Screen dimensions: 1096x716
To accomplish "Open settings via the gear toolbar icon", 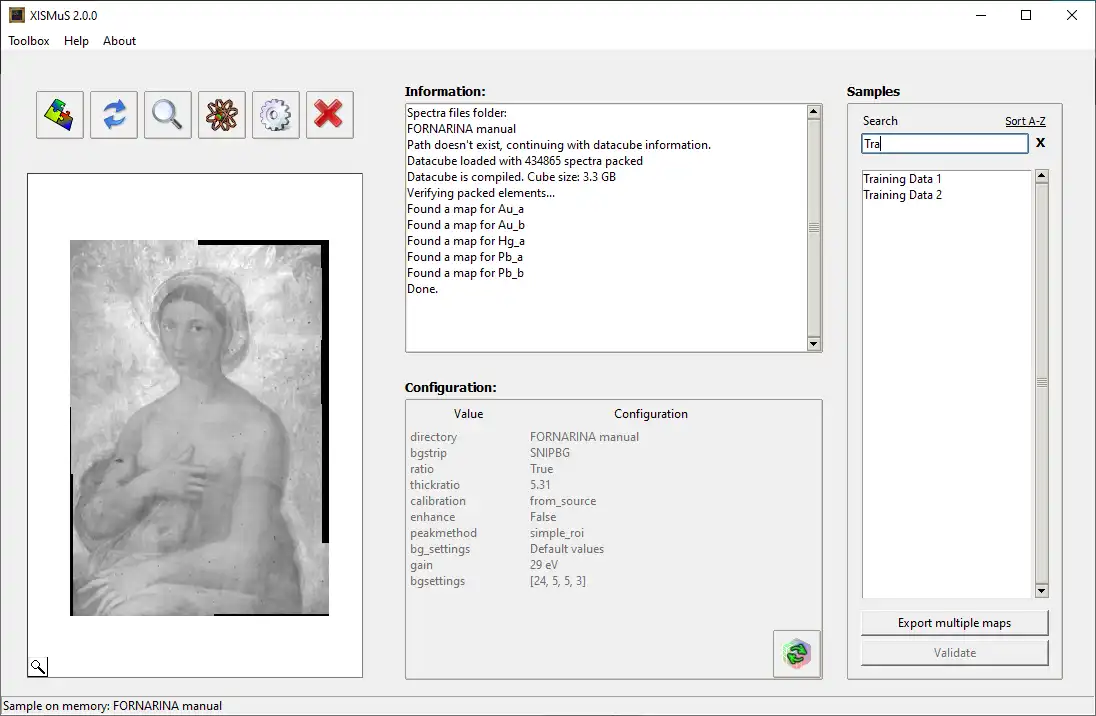I will [275, 114].
